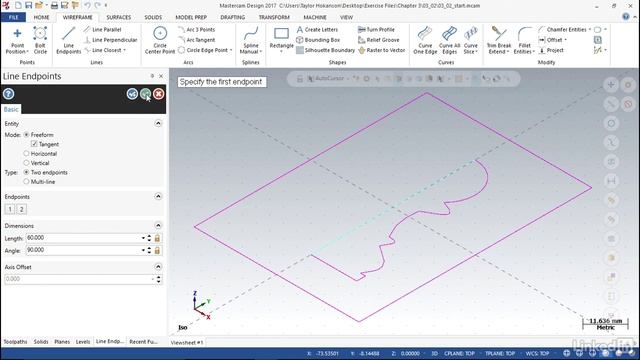Image resolution: width=640 pixels, height=360 pixels.
Task: Choose the Raster to Vector tool
Action: (382, 50)
